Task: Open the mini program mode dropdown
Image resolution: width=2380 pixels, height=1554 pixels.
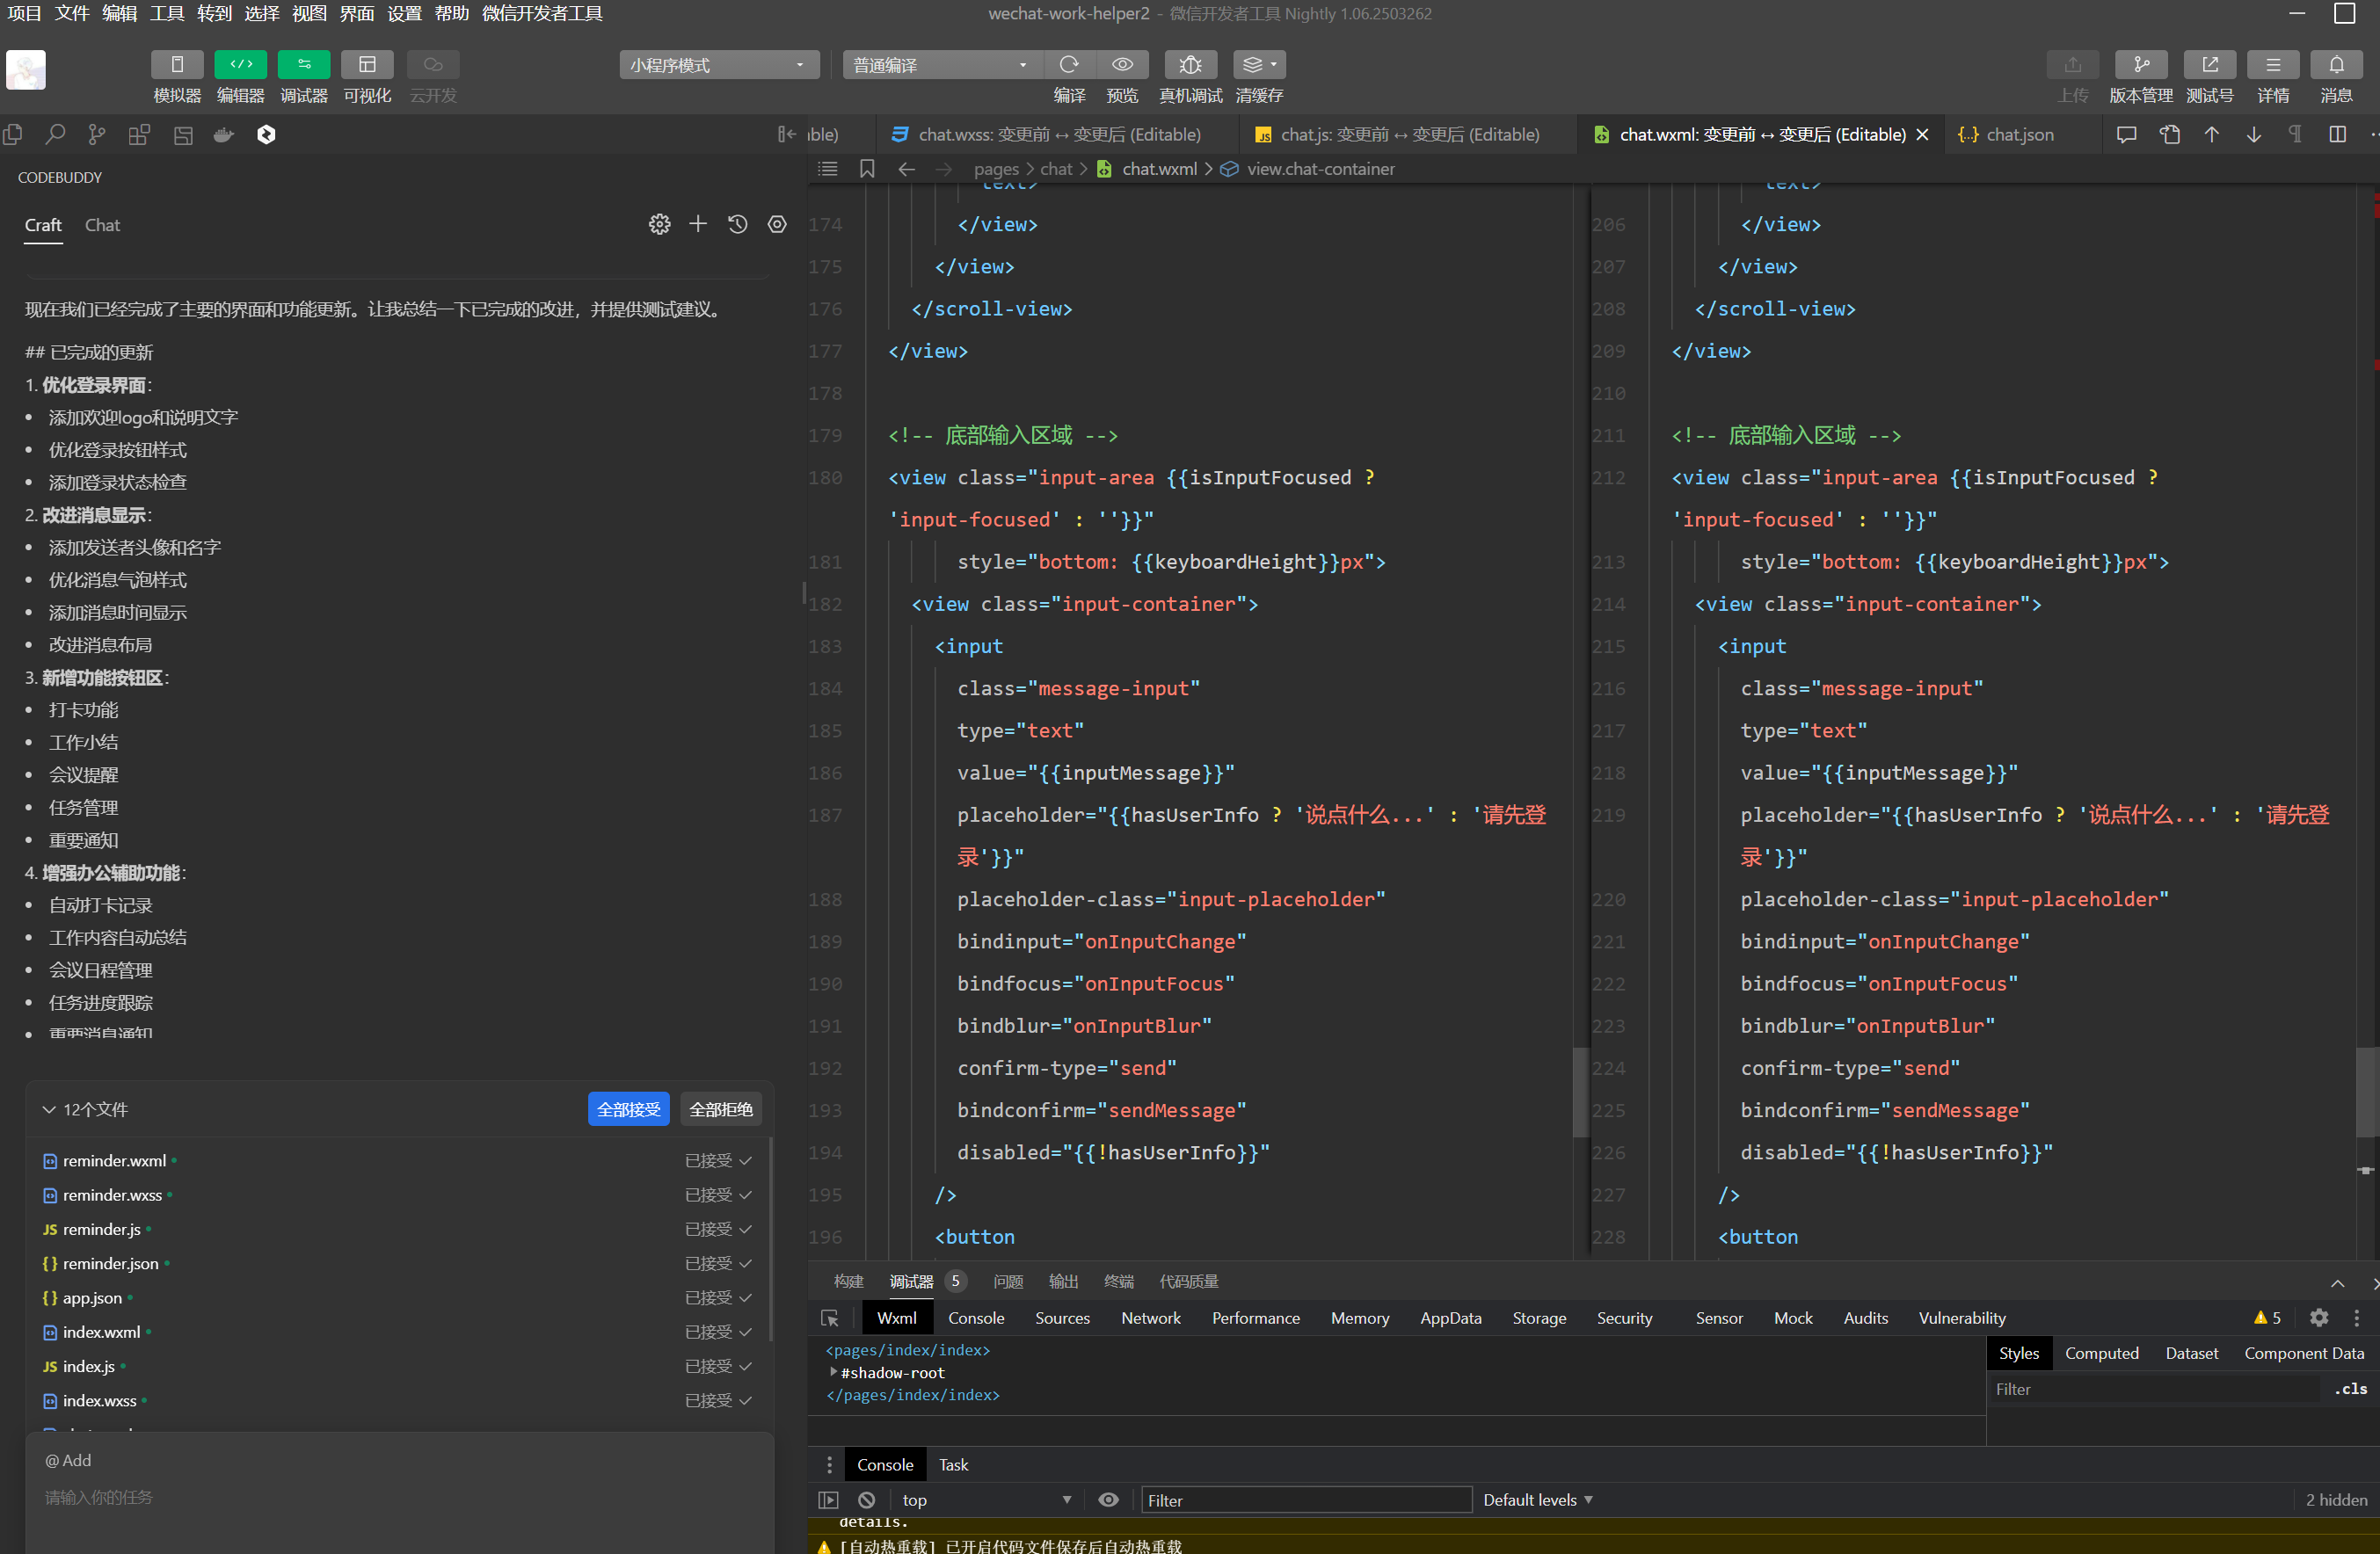Action: (718, 65)
